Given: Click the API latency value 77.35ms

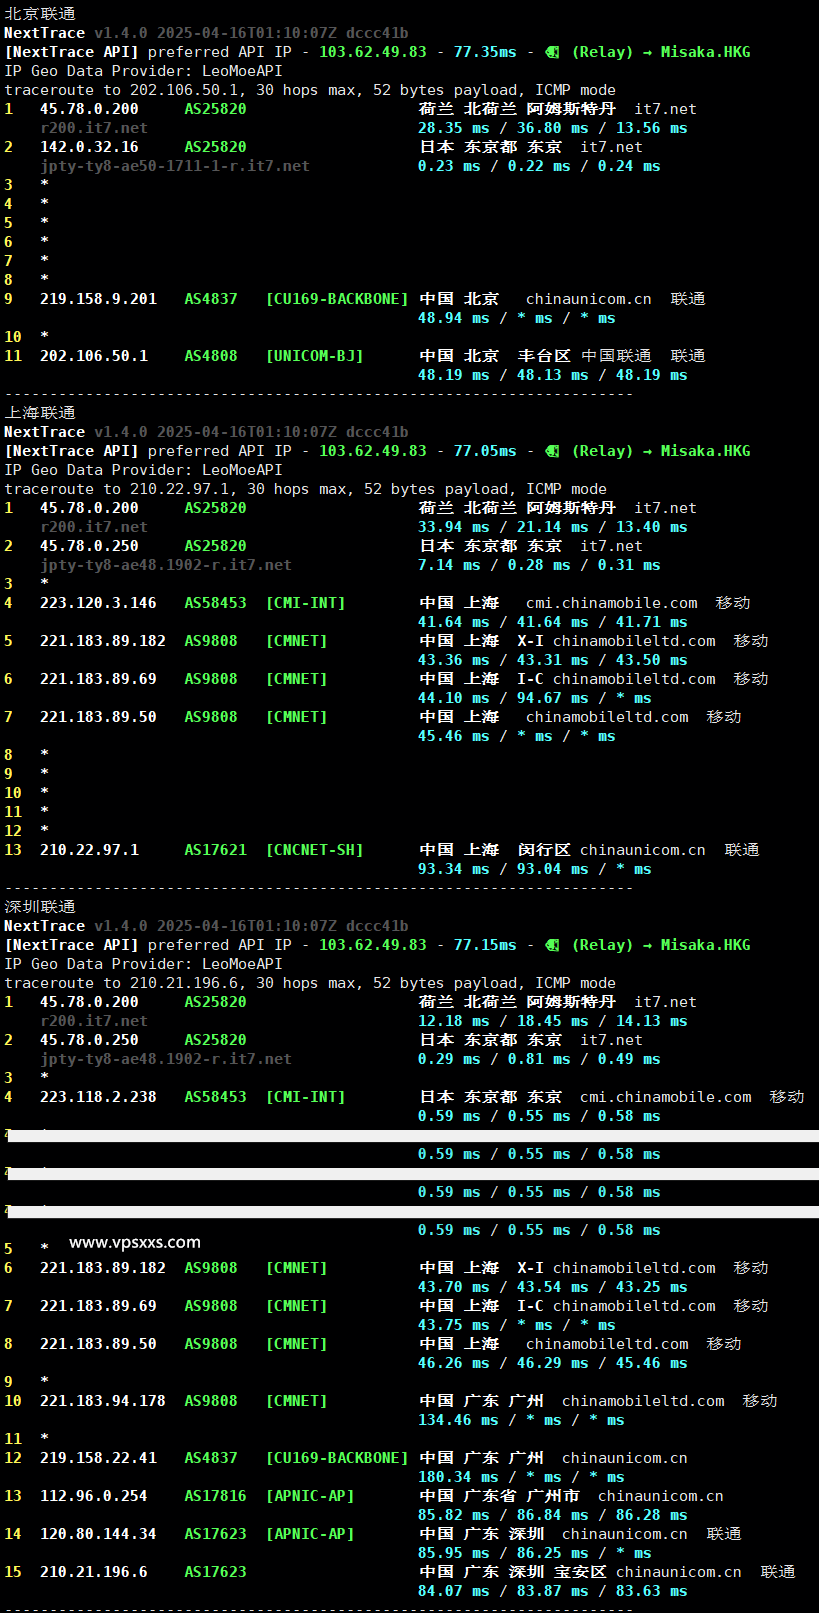Looking at the screenshot, I should (485, 52).
